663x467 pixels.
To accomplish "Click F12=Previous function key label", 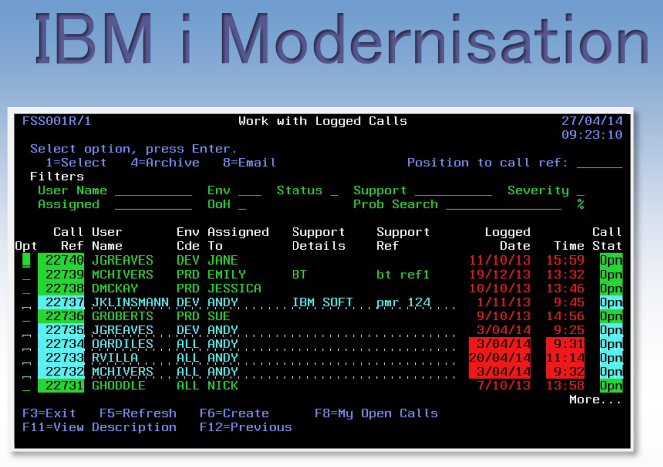I will (246, 427).
